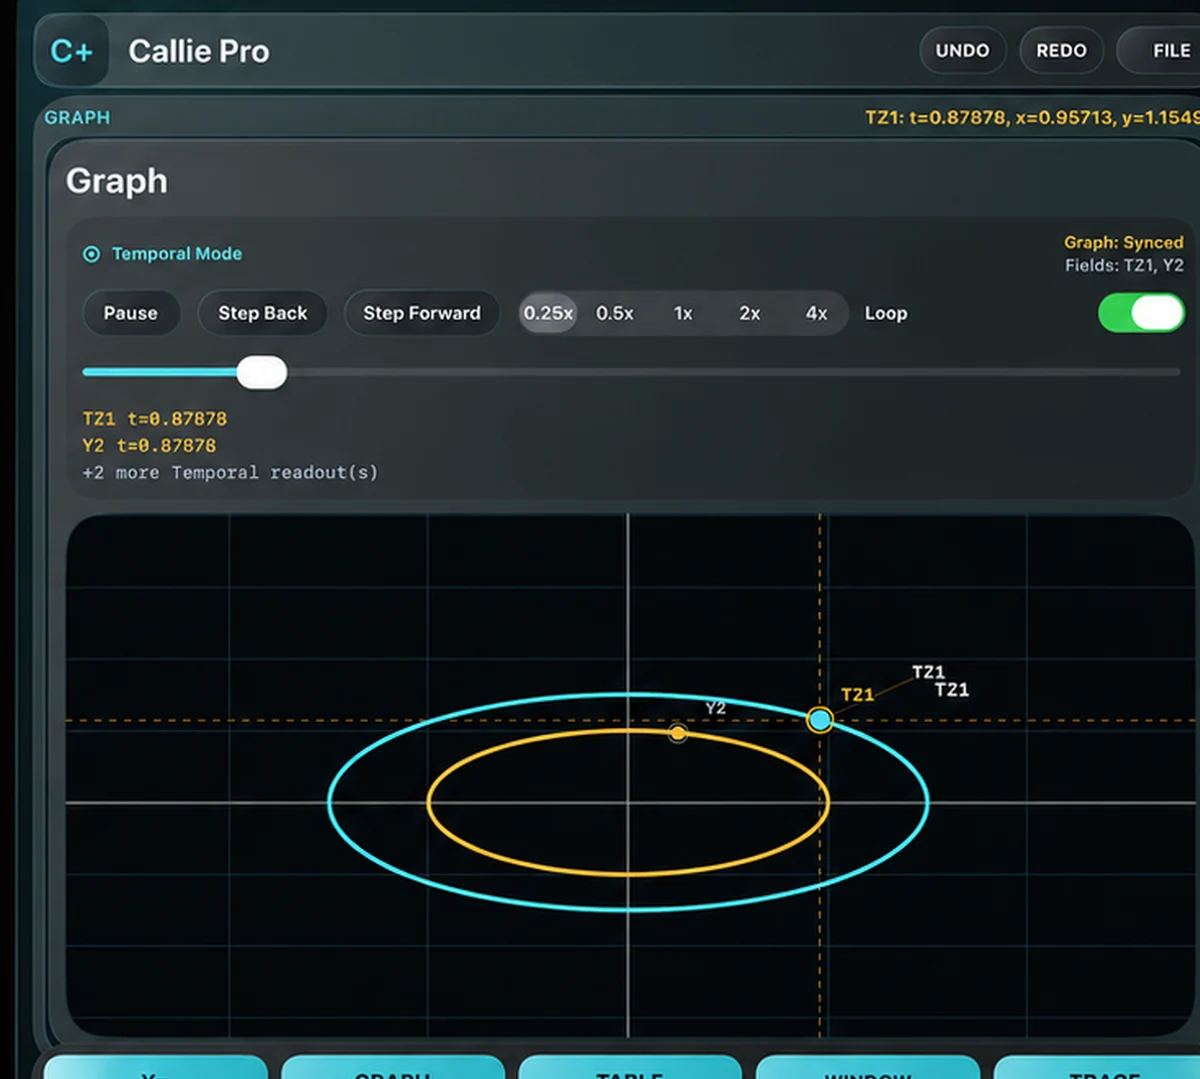This screenshot has width=1200, height=1079.
Task: Select the cyan TZ1 trace point
Action: (x=819, y=719)
